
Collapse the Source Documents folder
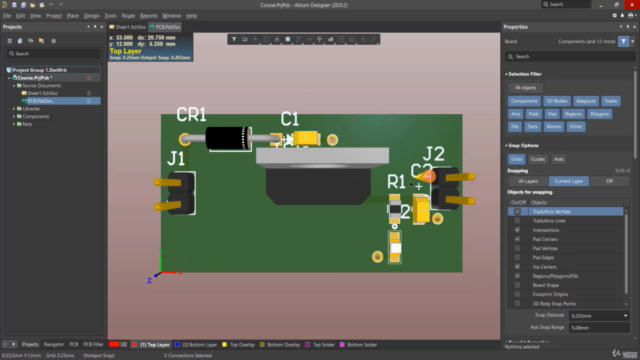click(14, 86)
